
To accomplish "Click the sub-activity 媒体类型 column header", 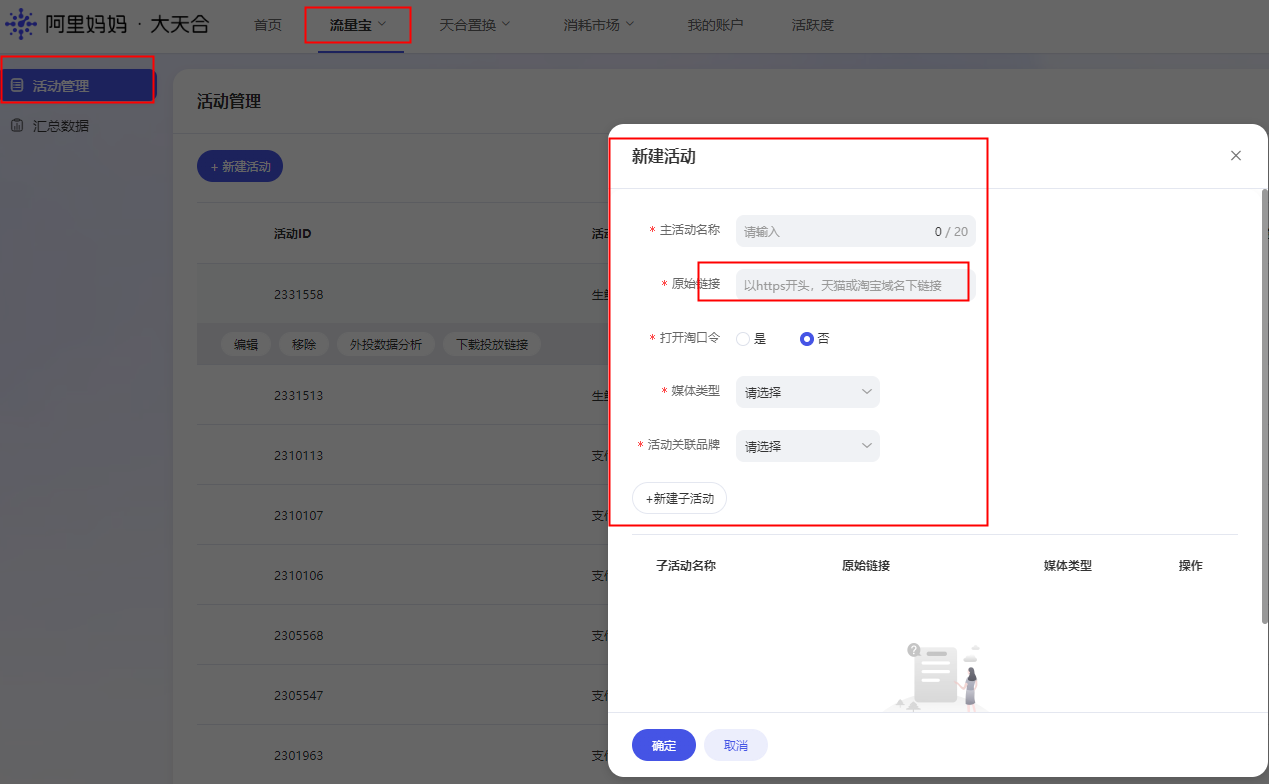I will point(1067,565).
